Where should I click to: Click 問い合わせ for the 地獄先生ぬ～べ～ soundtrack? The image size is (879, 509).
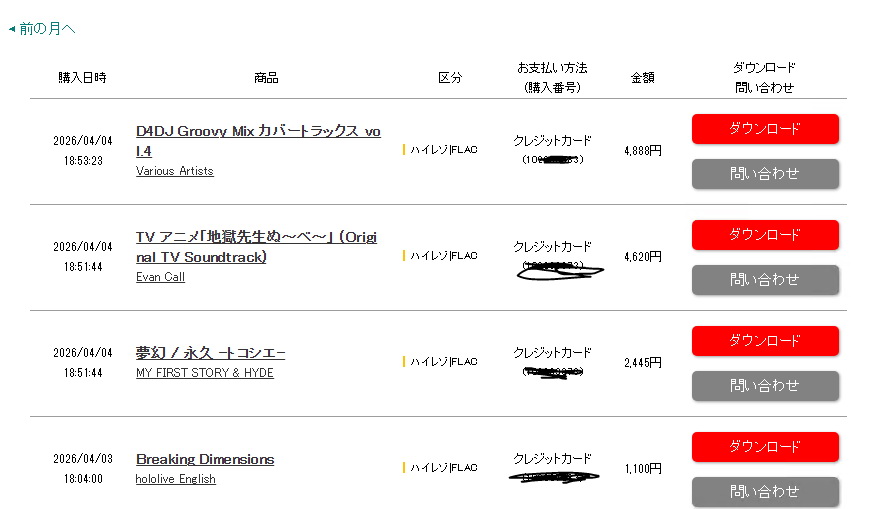(x=765, y=280)
